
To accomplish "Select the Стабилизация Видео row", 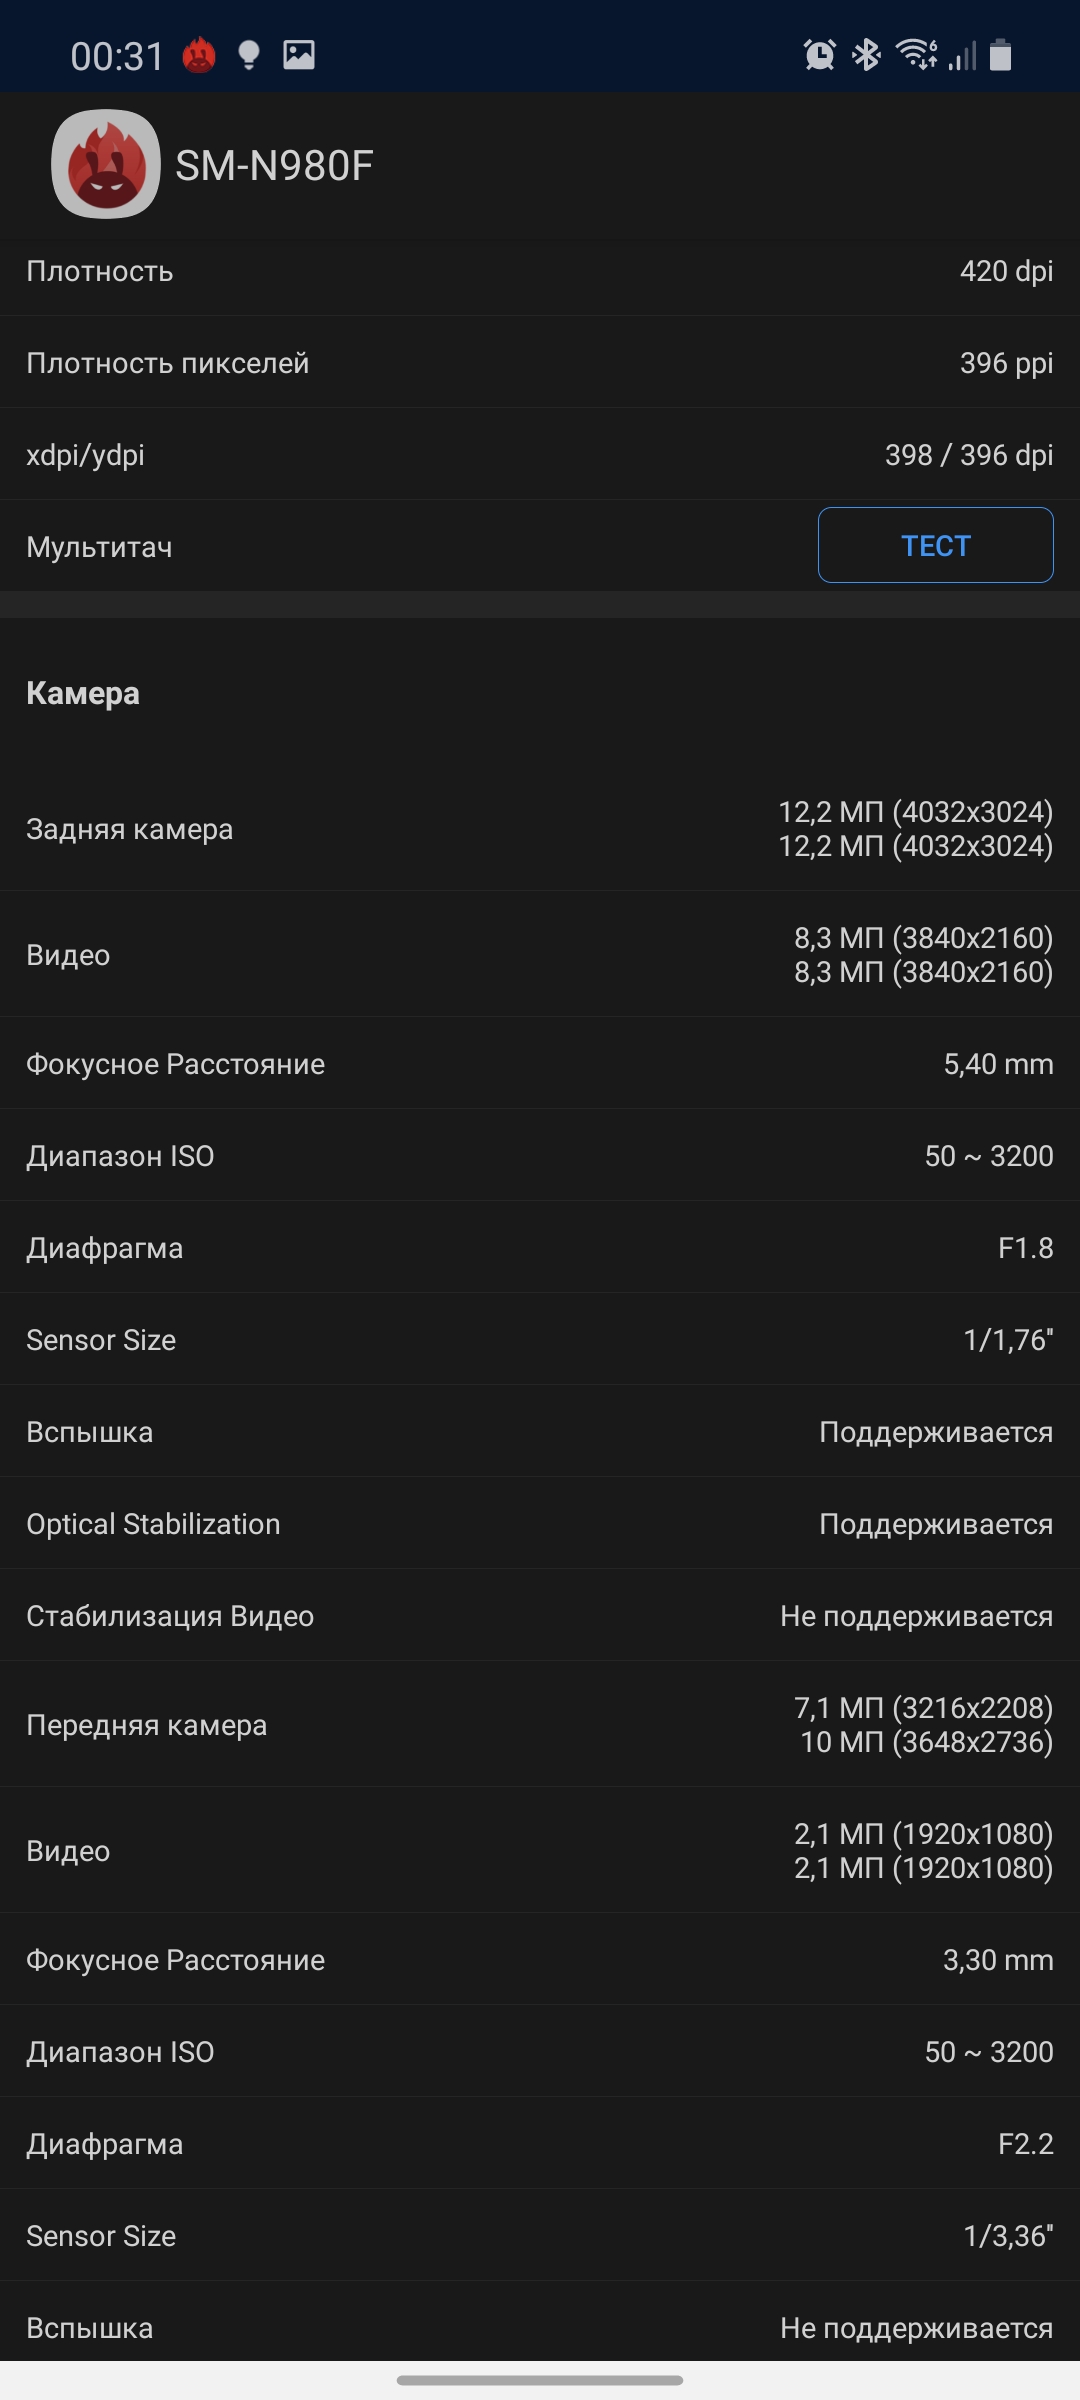I will (x=540, y=1616).
